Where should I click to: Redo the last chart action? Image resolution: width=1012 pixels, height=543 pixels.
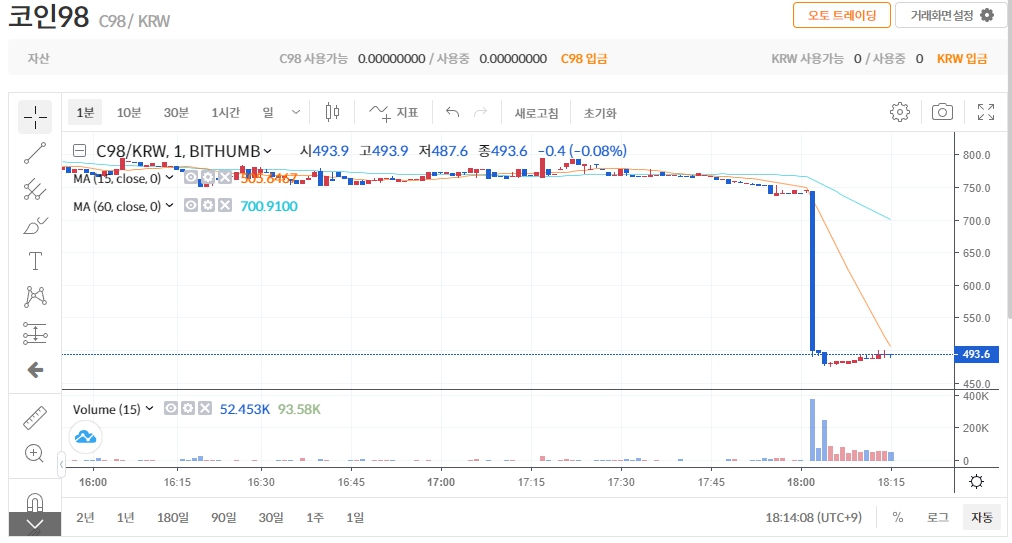tap(480, 112)
